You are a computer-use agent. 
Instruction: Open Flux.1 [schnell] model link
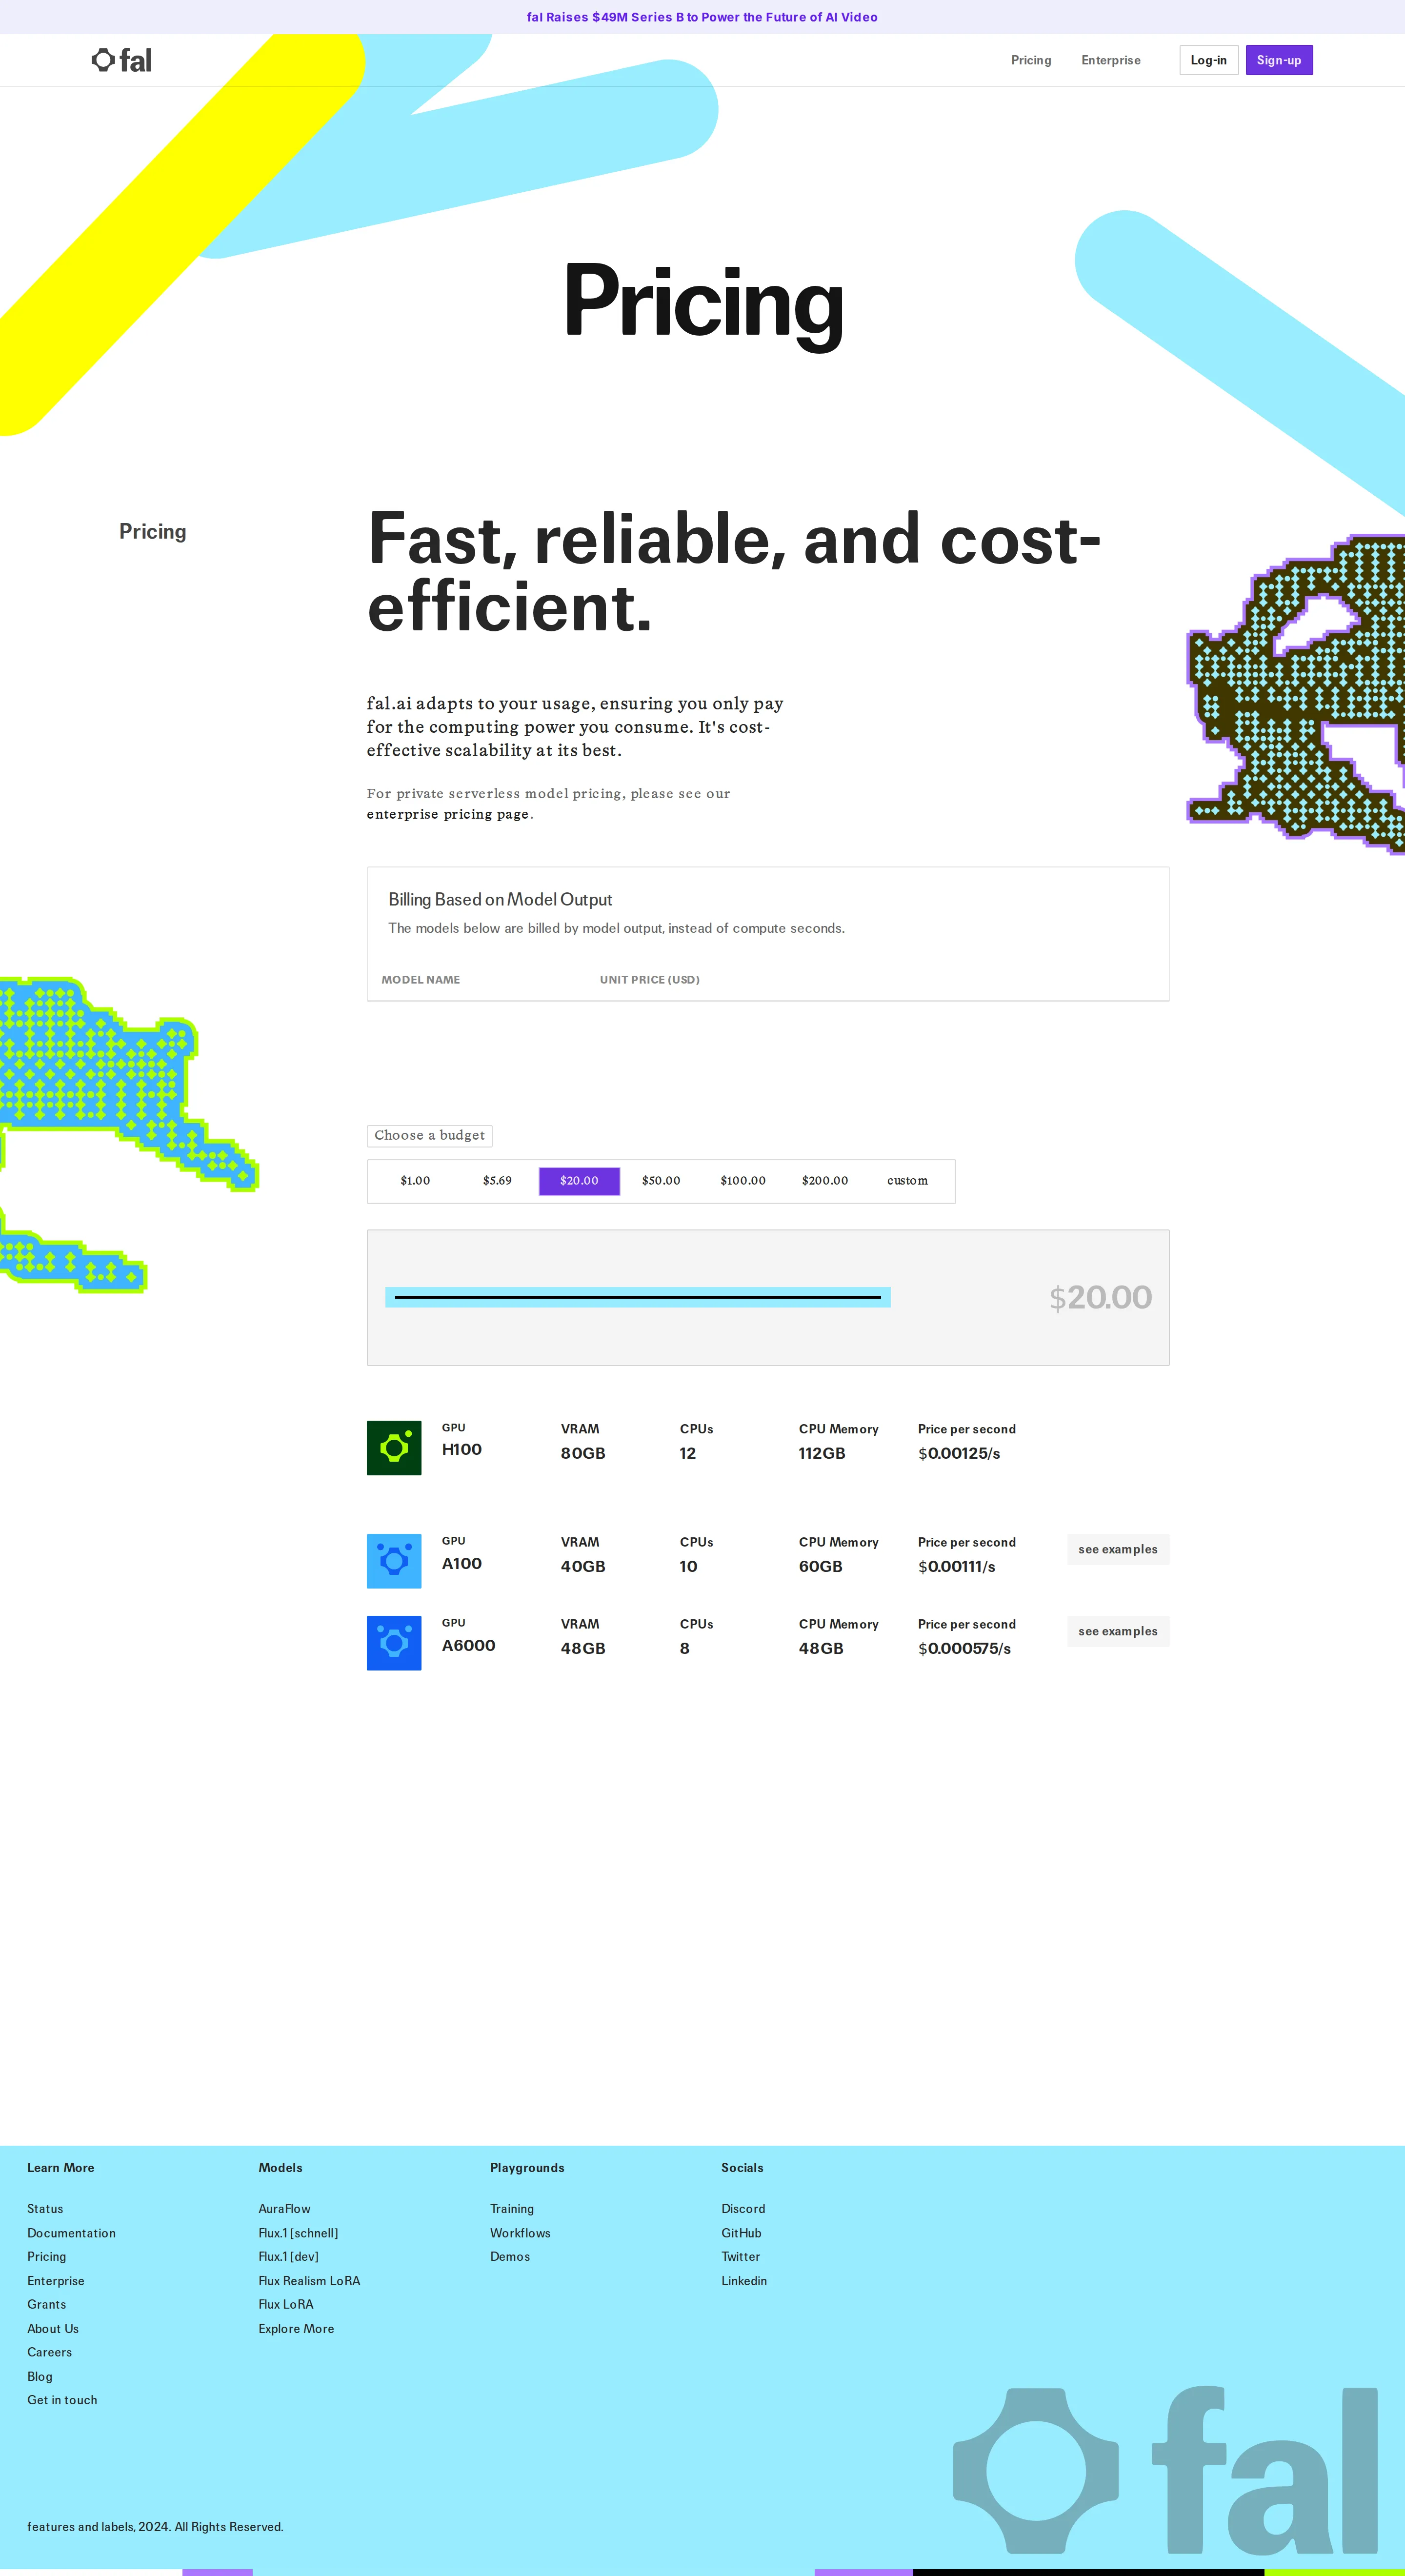[299, 2233]
